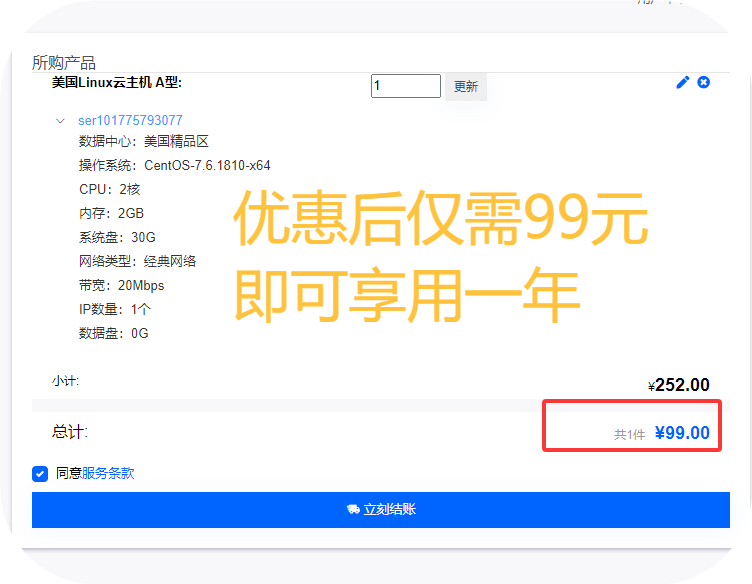Remove the product with the circled X icon
Image resolution: width=752 pixels, height=584 pixels.
tap(704, 82)
